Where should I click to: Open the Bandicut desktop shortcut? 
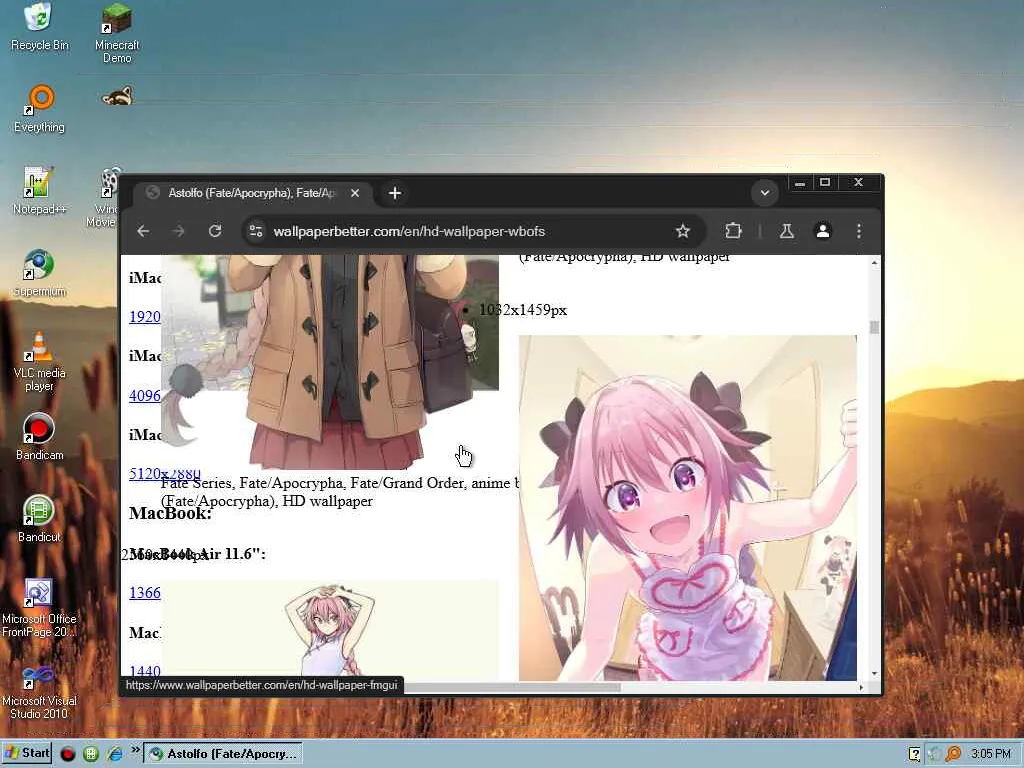39,519
